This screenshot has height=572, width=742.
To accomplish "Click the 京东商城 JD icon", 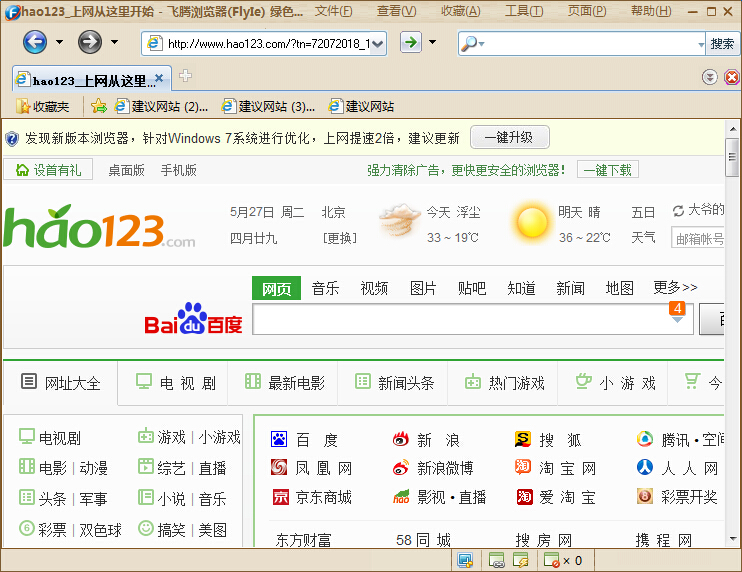I will (x=281, y=497).
